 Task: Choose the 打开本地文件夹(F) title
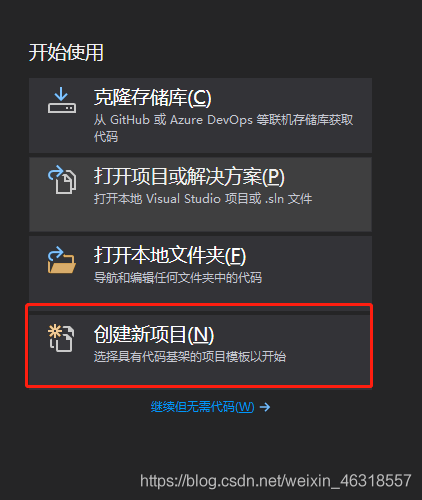[x=170, y=255]
